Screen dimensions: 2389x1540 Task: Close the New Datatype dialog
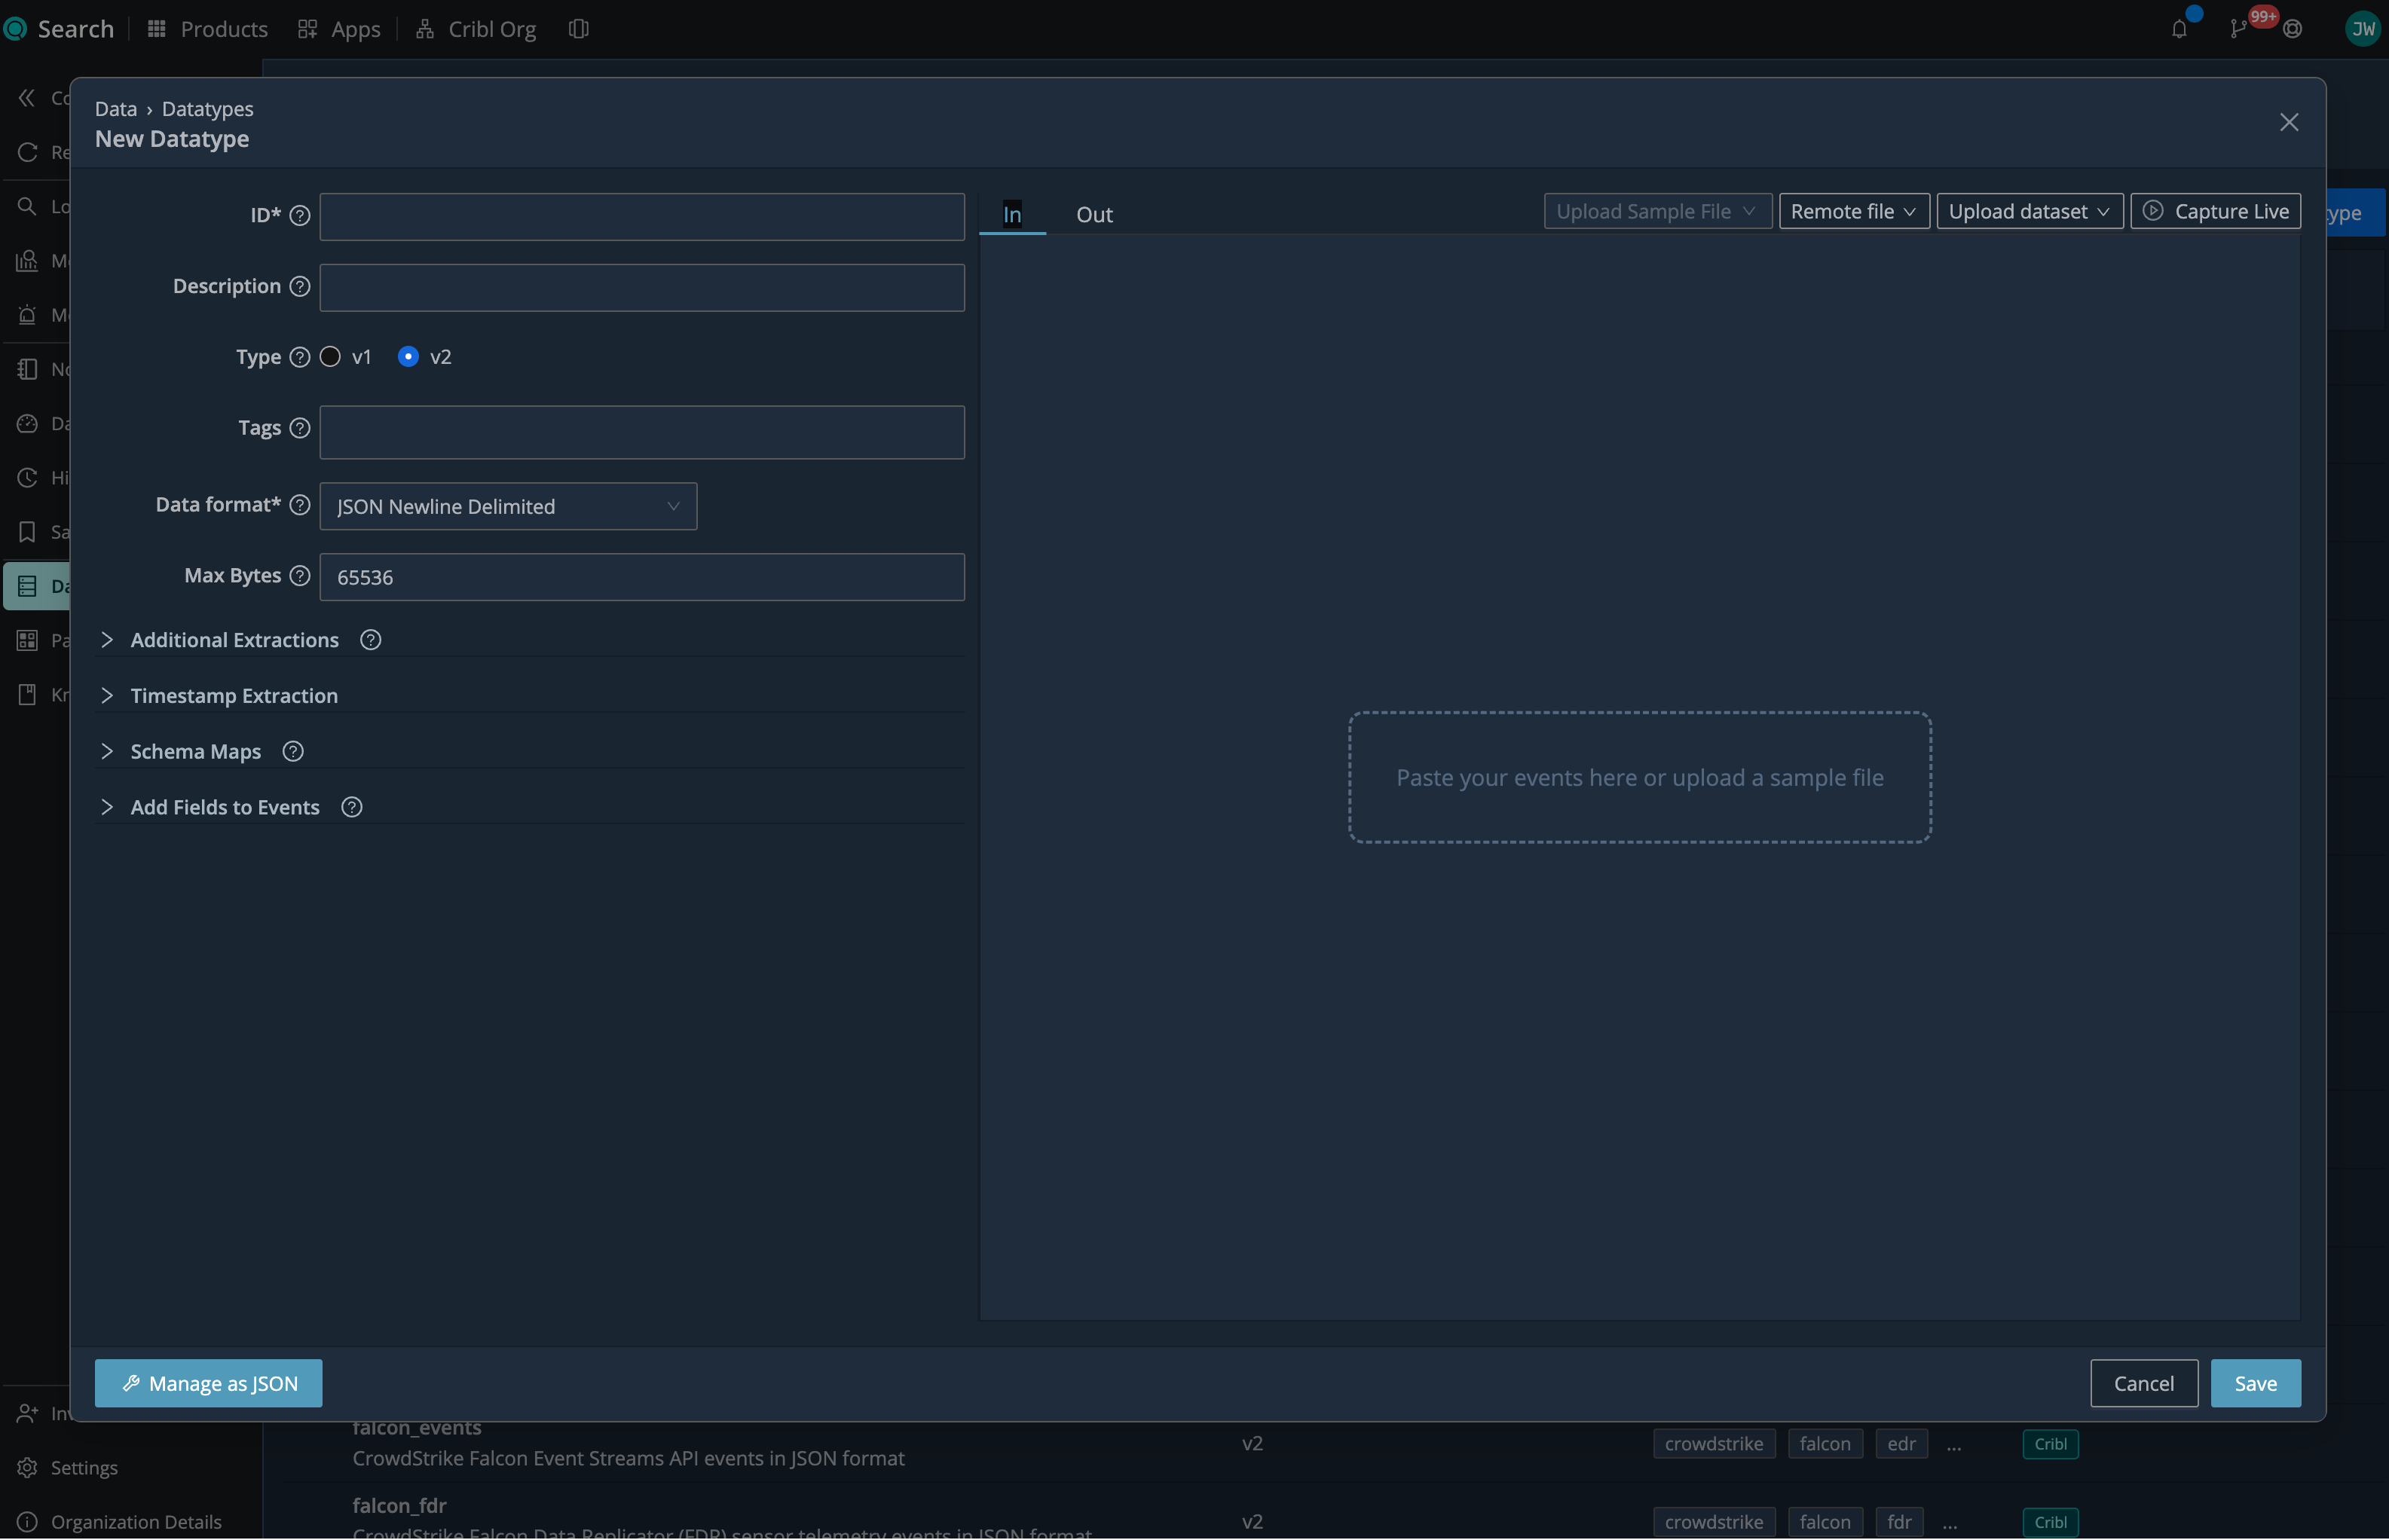coord(2288,123)
